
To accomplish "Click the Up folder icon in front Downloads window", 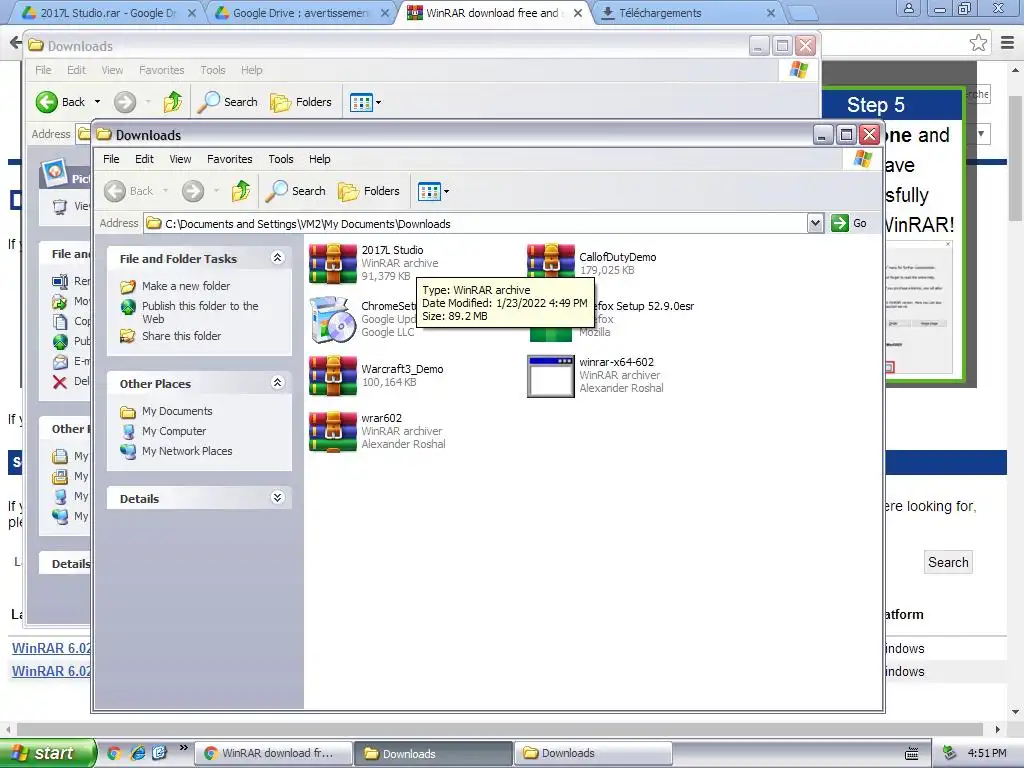I will point(241,191).
